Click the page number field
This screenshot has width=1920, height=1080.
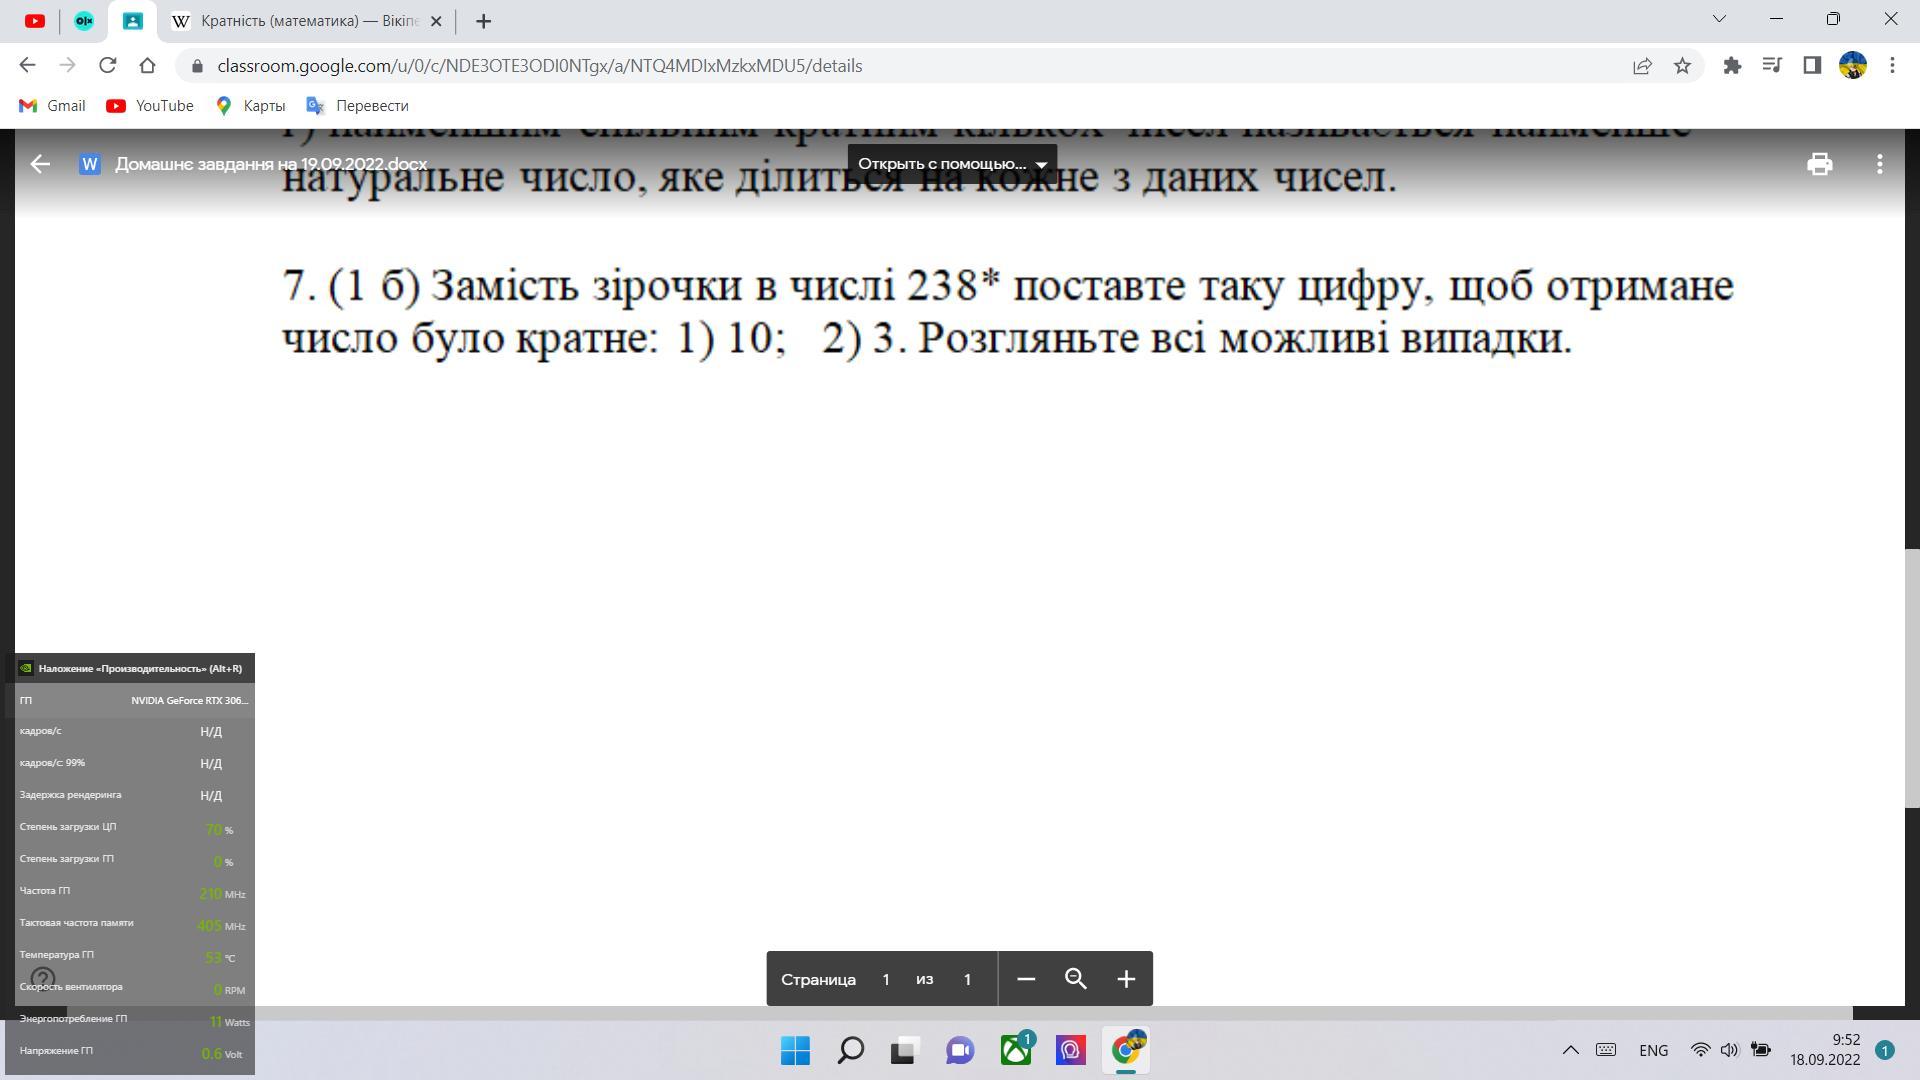coord(886,979)
